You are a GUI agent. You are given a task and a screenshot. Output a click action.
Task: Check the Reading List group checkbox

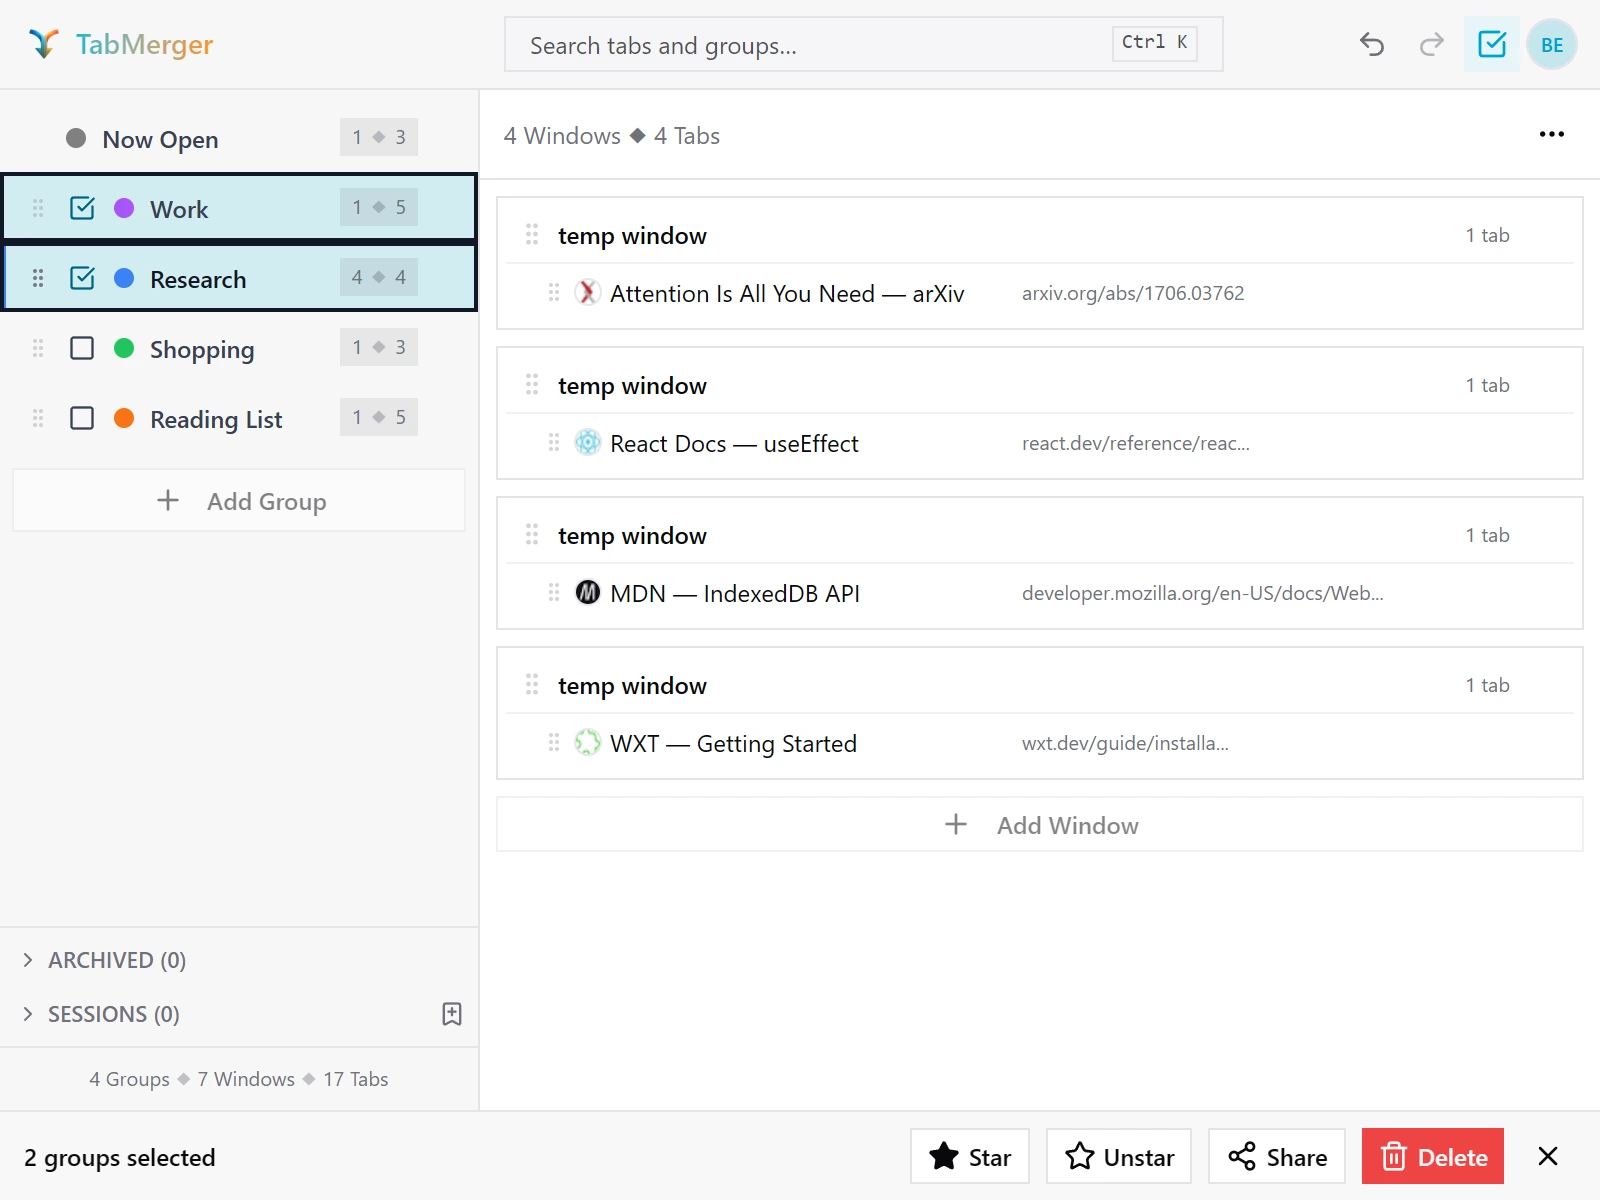tap(82, 418)
